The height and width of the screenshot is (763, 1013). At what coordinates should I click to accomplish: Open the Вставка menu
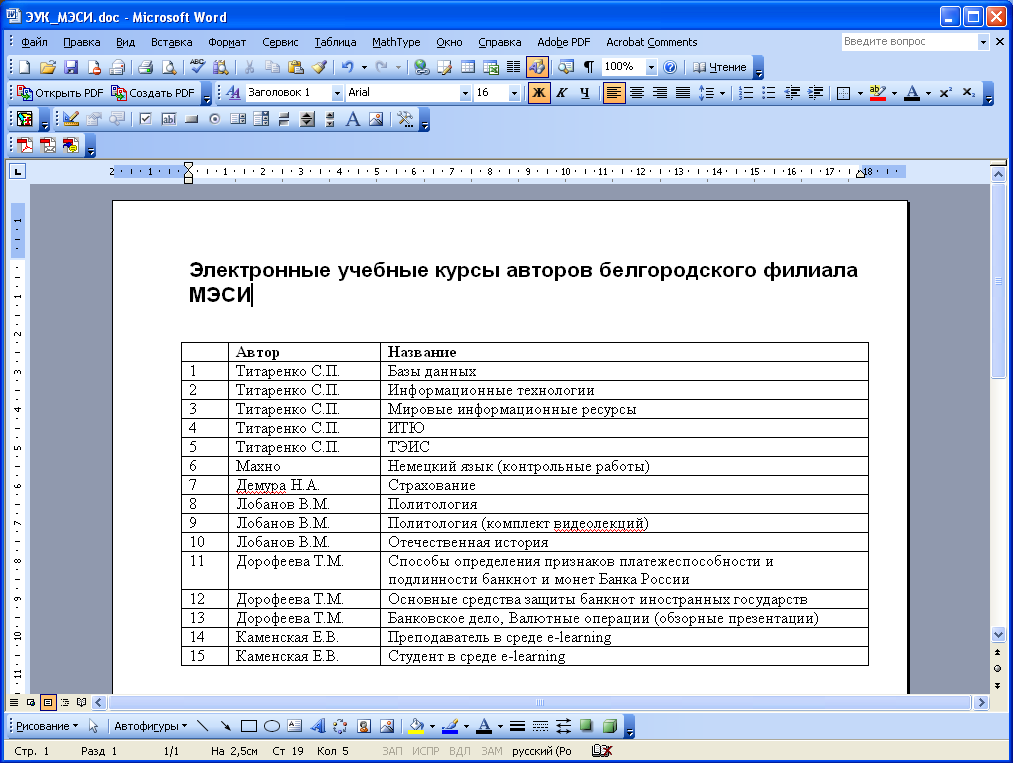coord(171,42)
